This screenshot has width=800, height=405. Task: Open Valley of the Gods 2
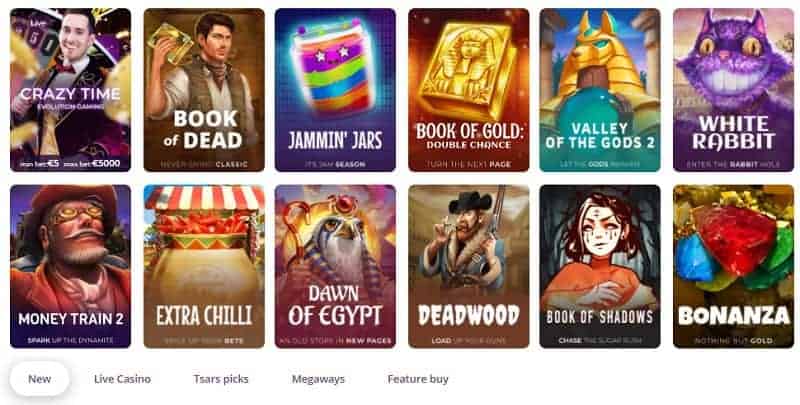click(600, 90)
